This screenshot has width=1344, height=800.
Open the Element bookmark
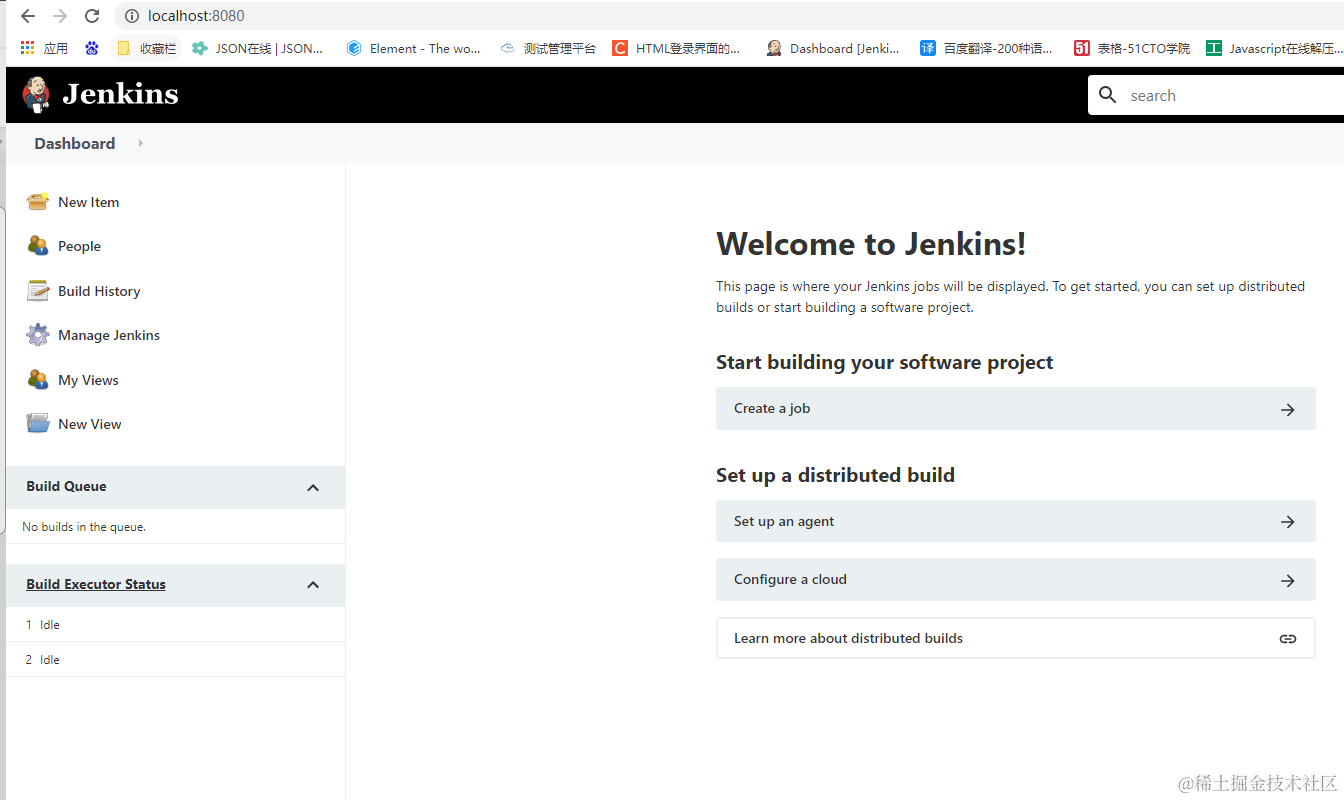pos(413,48)
